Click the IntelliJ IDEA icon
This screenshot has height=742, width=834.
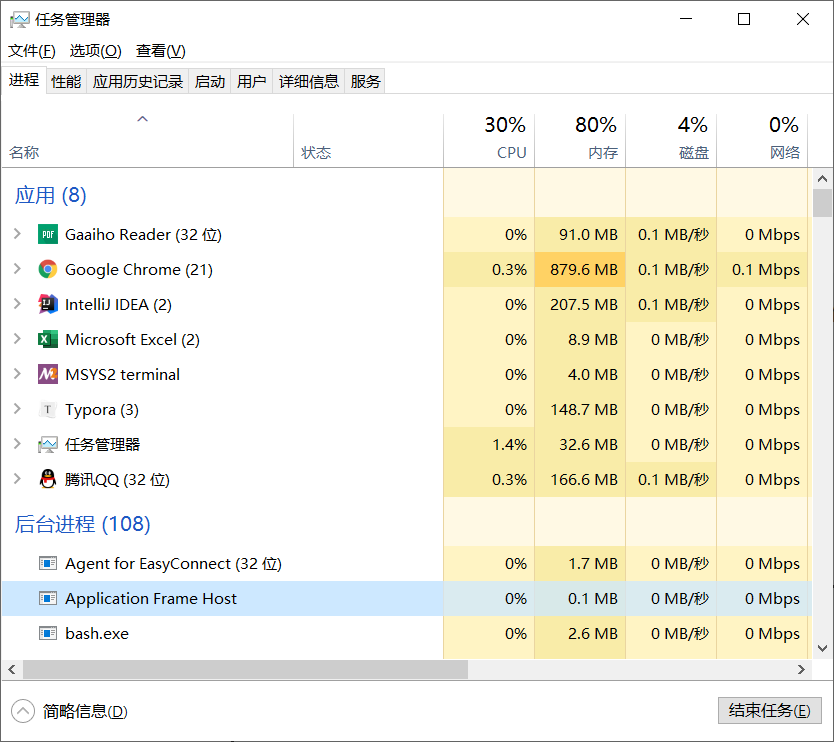pos(48,304)
